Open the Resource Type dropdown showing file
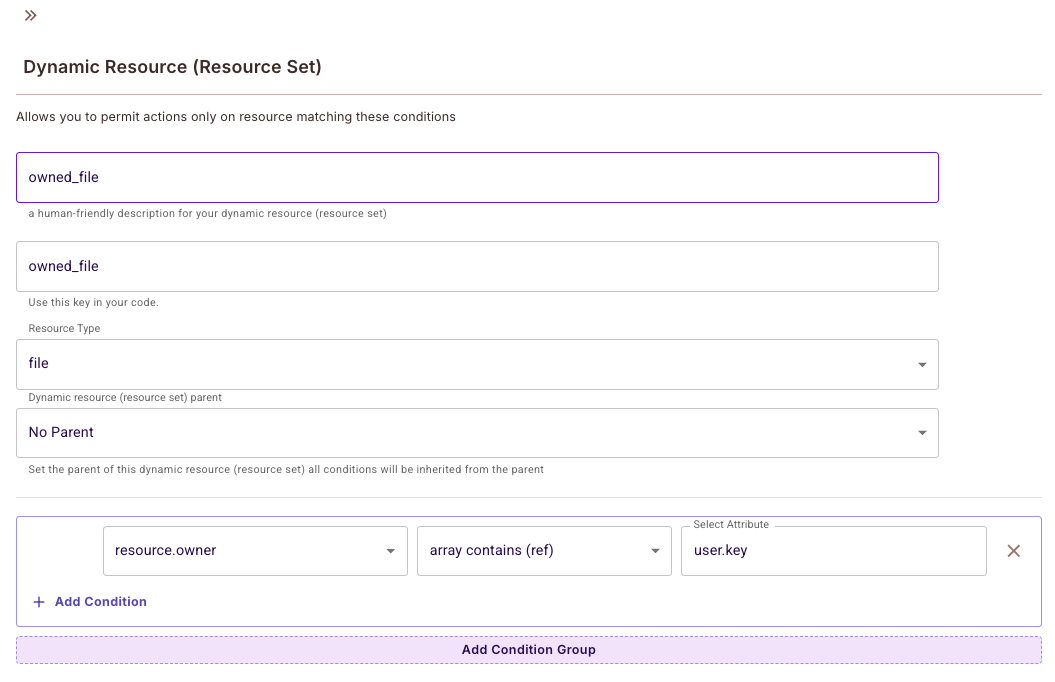Image resolution: width=1055 pixels, height=682 pixels. coord(460,365)
